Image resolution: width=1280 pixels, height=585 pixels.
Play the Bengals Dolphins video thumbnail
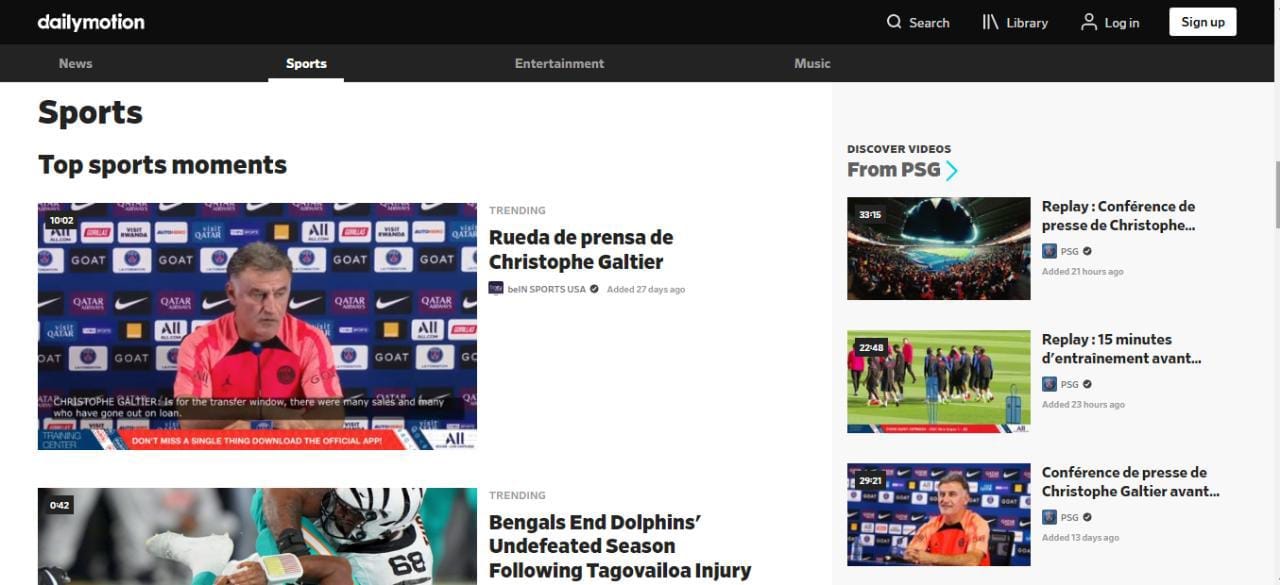[257, 536]
